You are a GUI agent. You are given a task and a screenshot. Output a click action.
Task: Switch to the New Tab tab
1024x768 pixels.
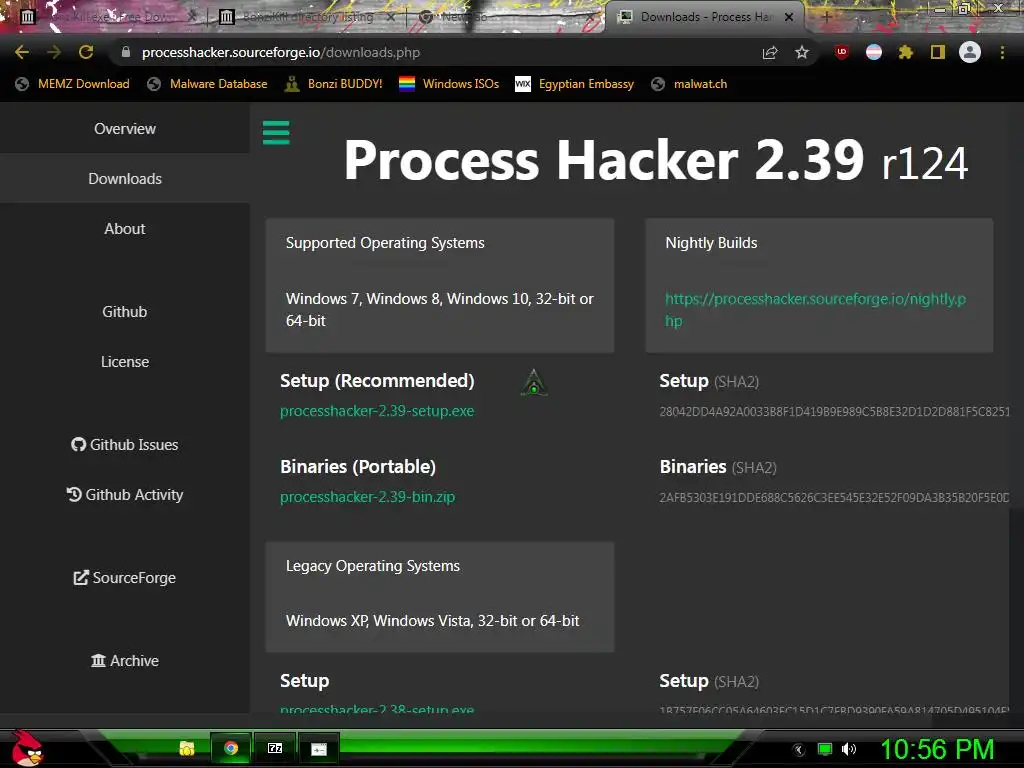pos(506,17)
